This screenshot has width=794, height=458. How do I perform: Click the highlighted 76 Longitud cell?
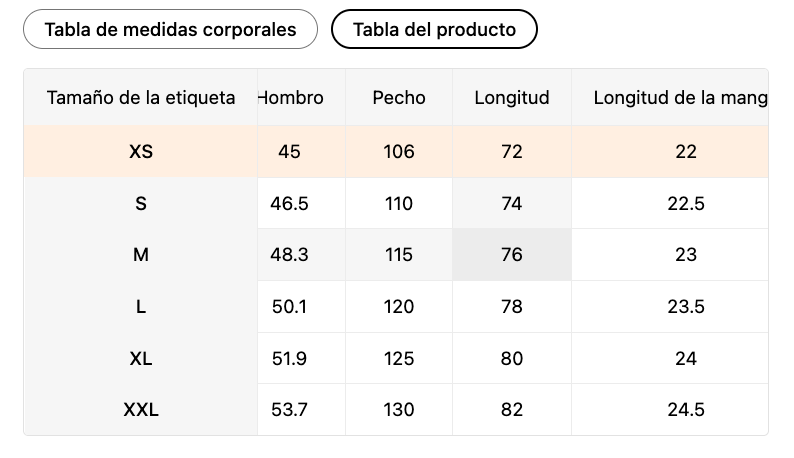(x=512, y=255)
